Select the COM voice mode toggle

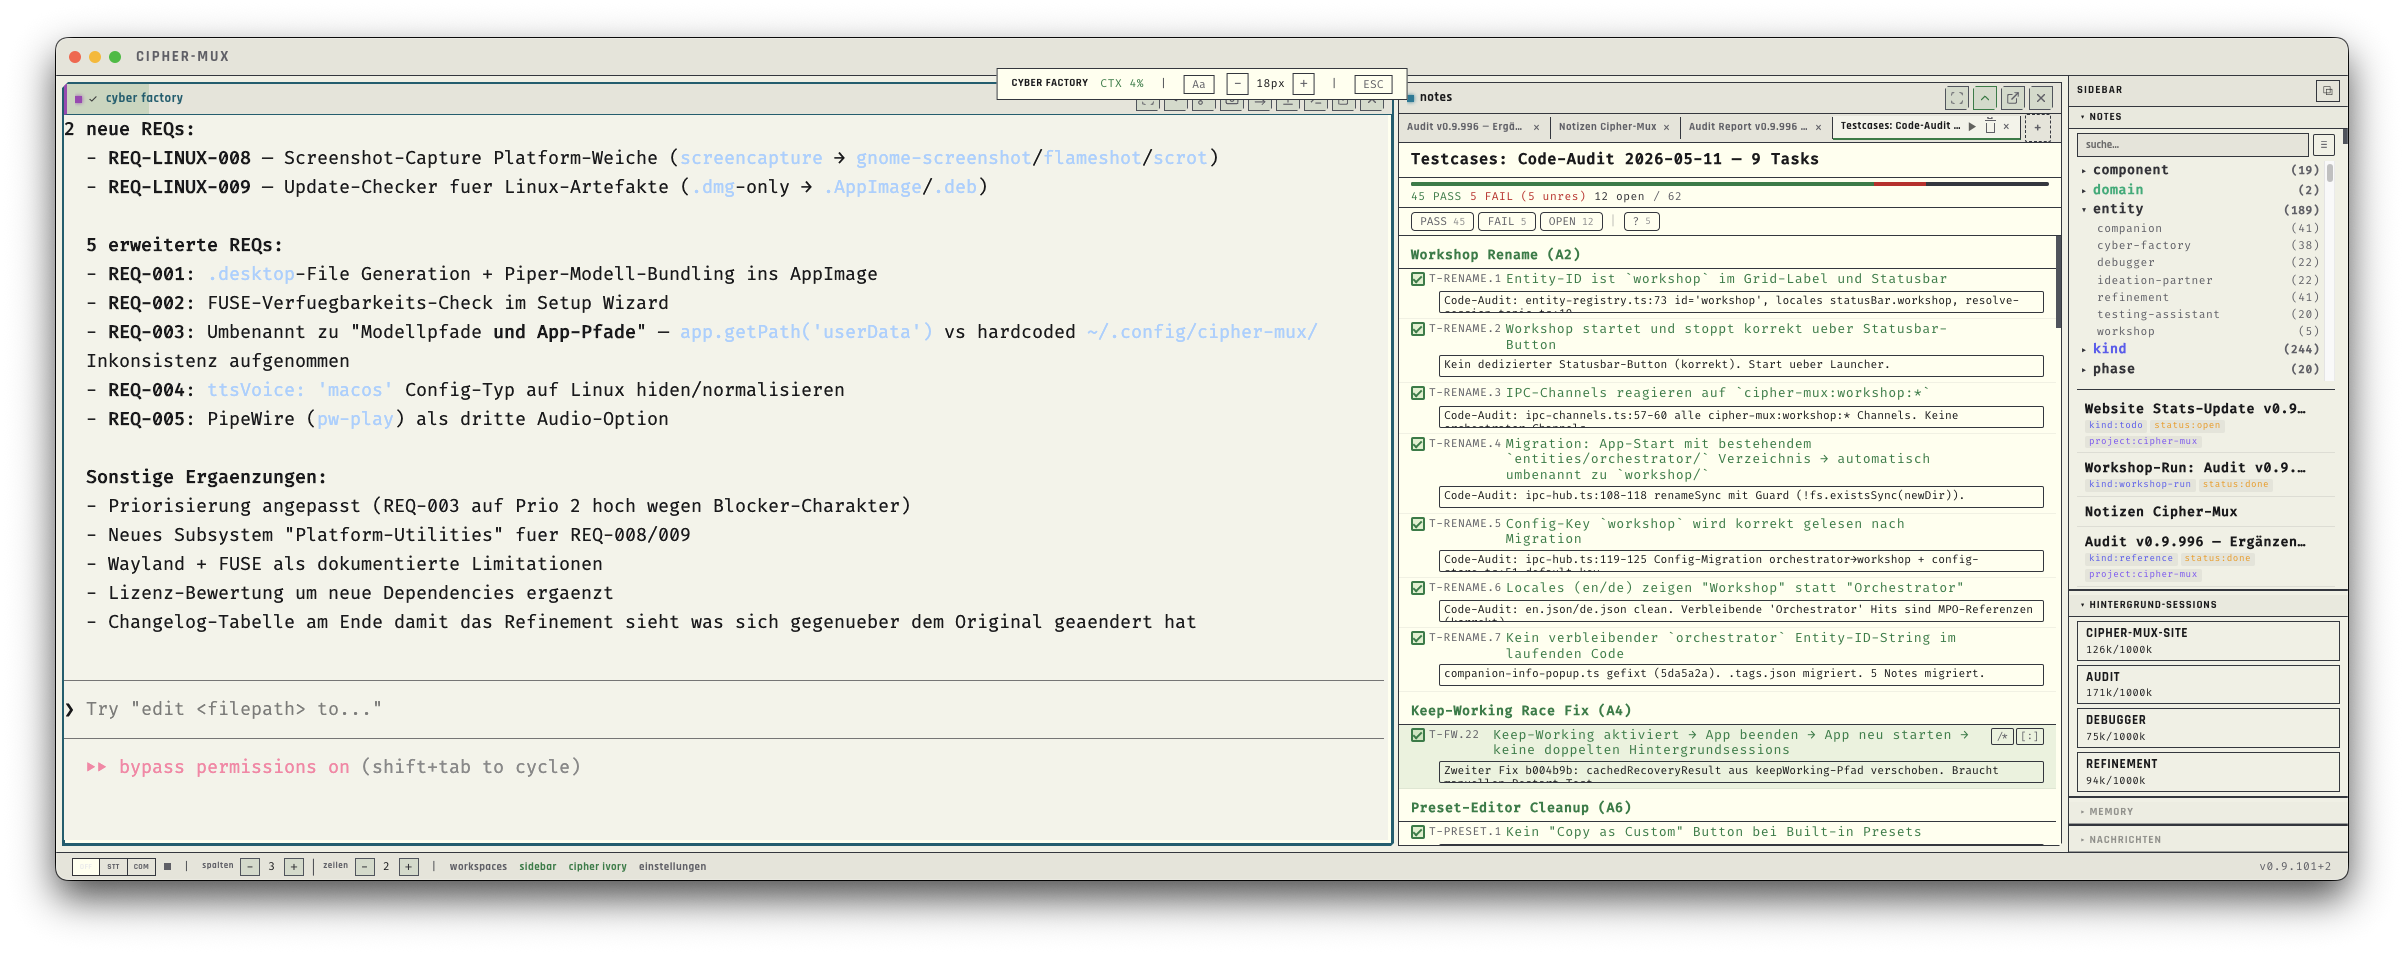coord(141,867)
